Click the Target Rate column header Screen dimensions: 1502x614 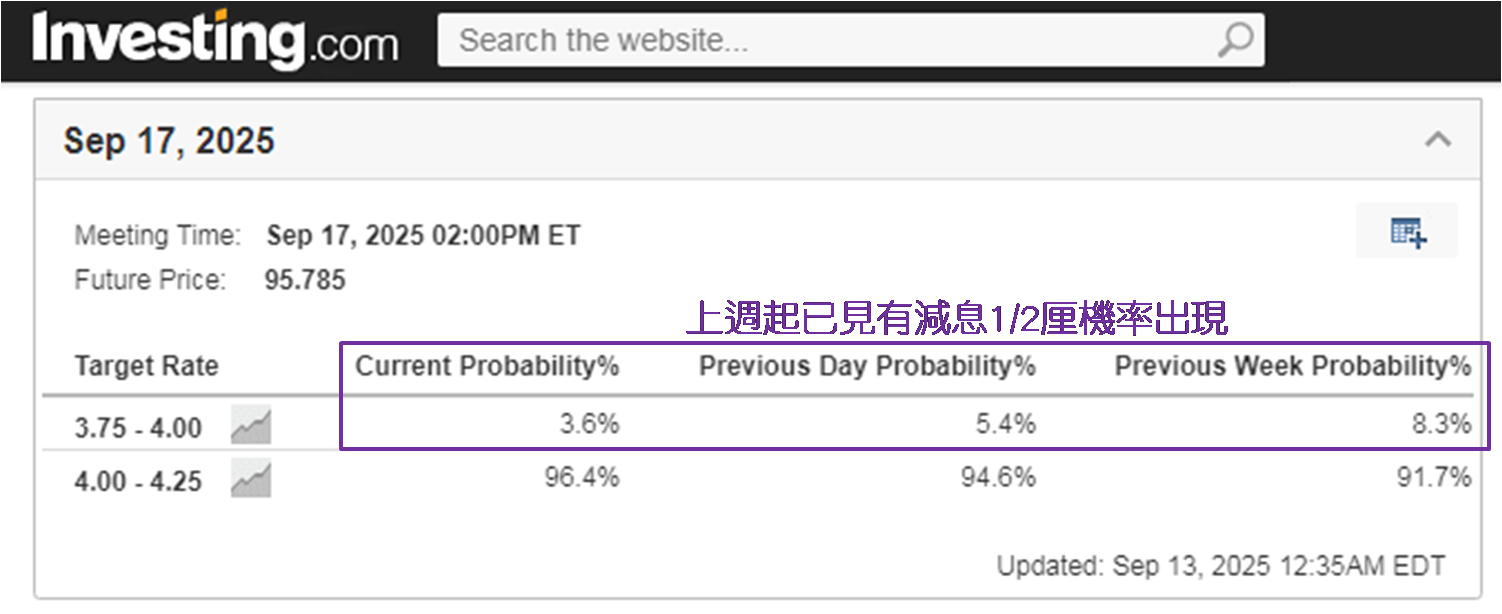tap(146, 366)
